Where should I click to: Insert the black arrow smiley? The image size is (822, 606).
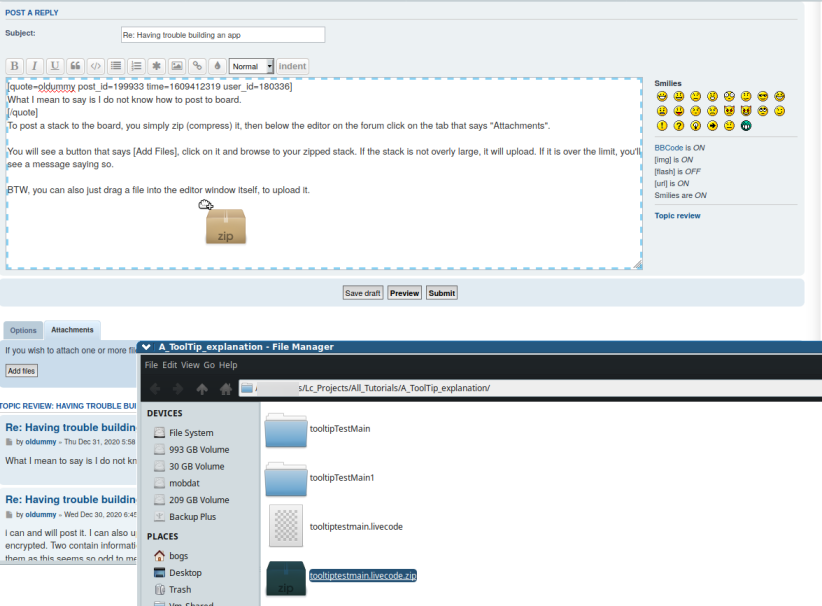pyautogui.click(x=712, y=126)
